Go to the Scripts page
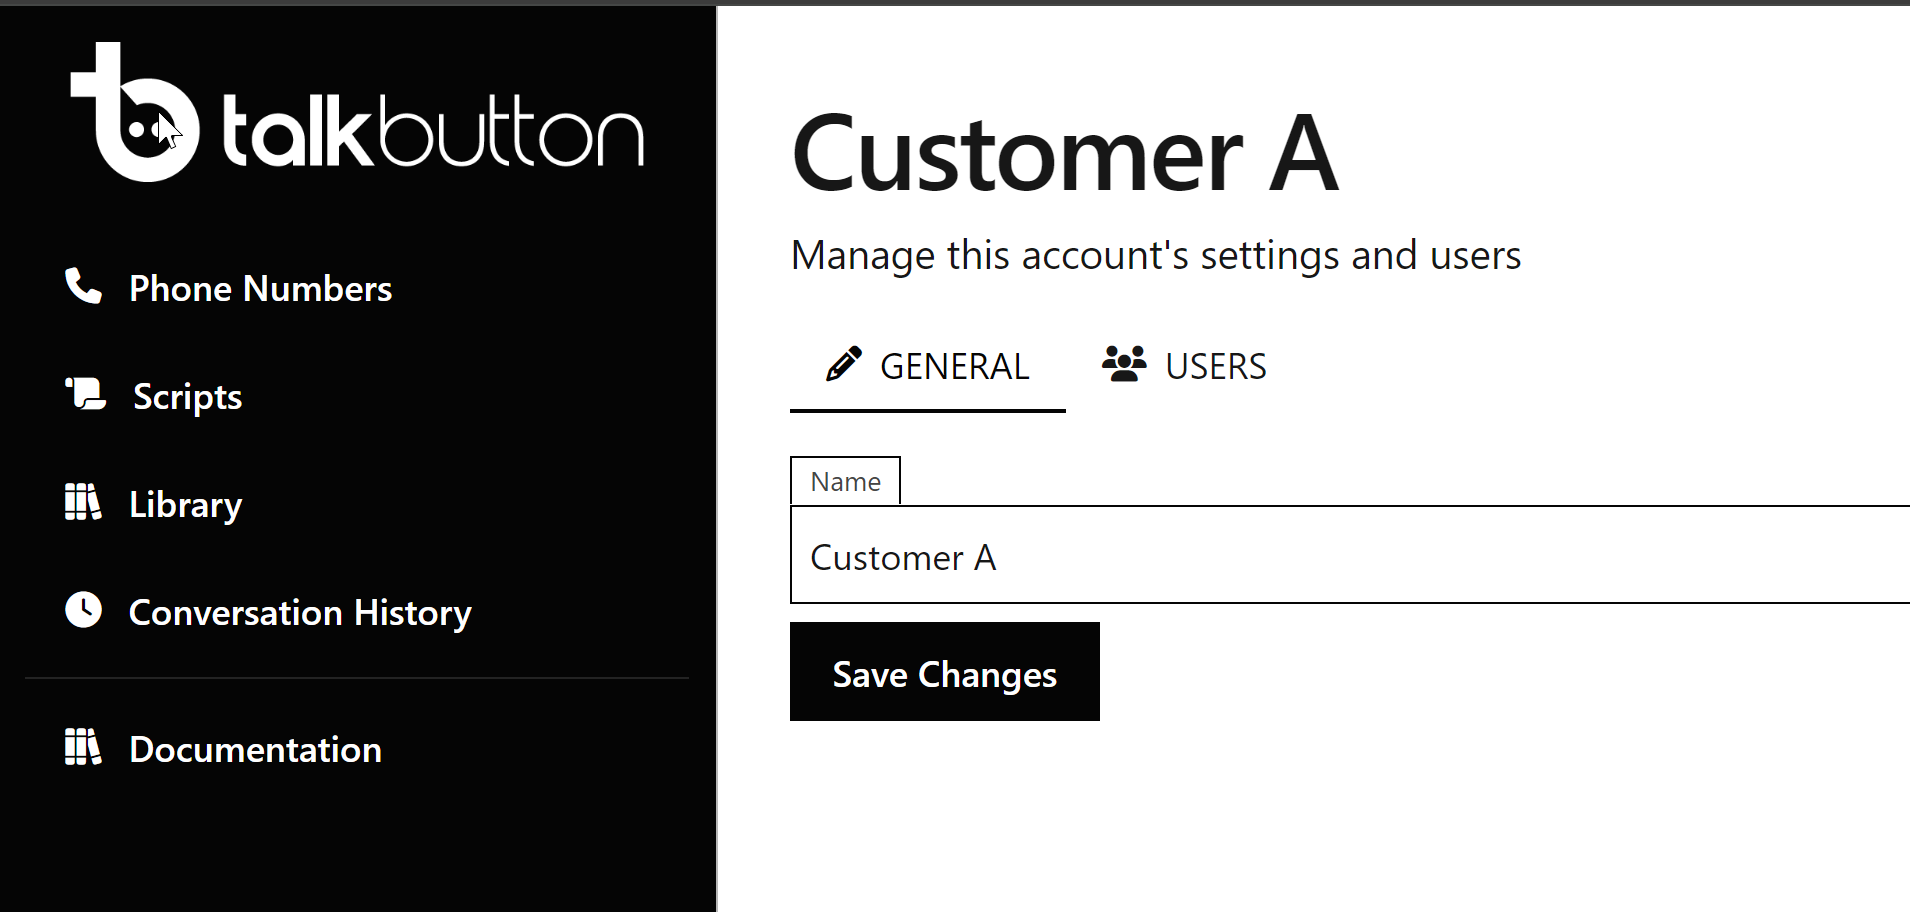The image size is (1910, 912). (187, 397)
